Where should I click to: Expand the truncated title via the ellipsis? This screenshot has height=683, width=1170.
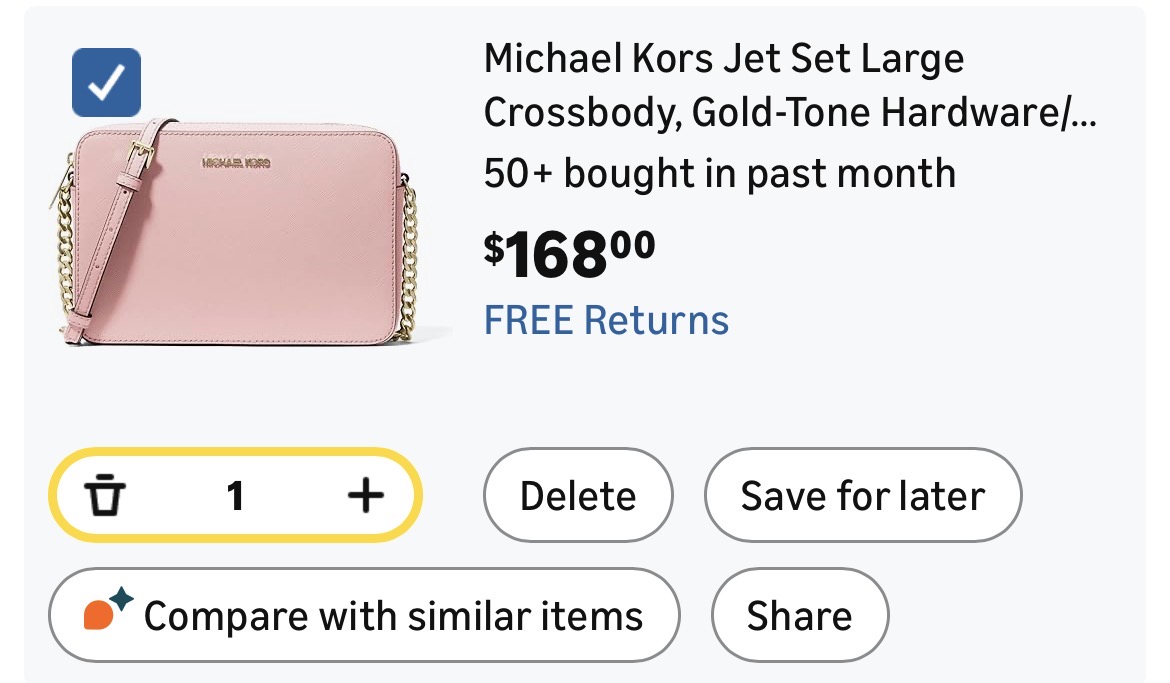click(x=1082, y=114)
